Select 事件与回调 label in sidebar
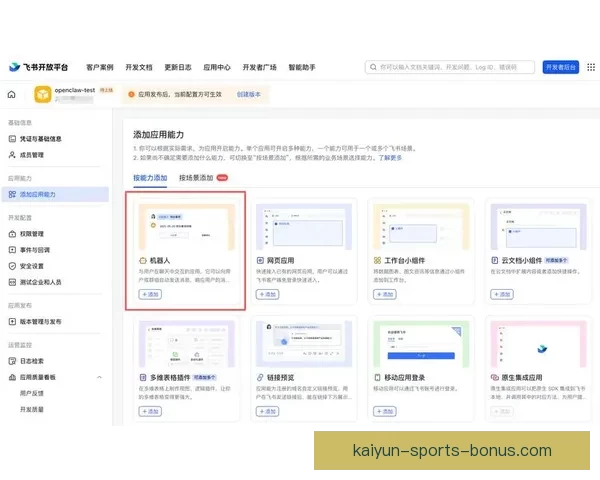Viewport: 600px width, 480px height. click(35, 250)
